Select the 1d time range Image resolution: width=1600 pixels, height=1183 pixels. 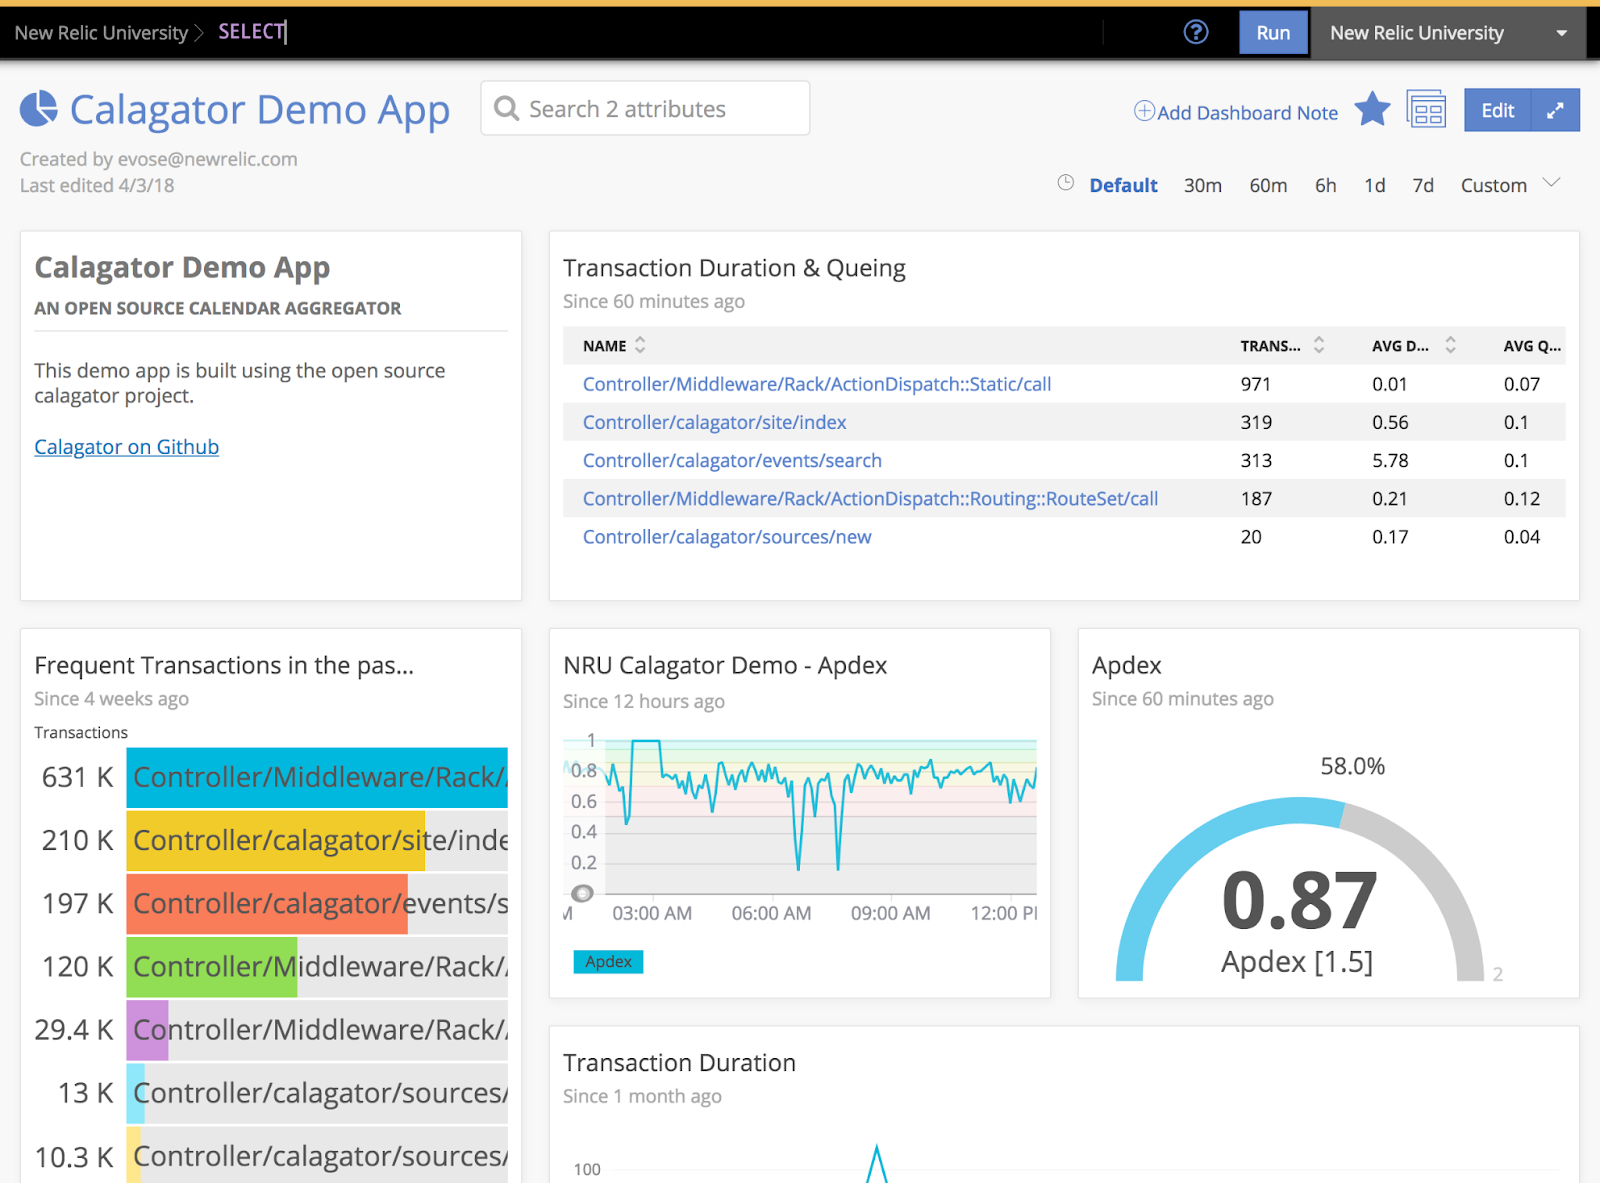1375,185
